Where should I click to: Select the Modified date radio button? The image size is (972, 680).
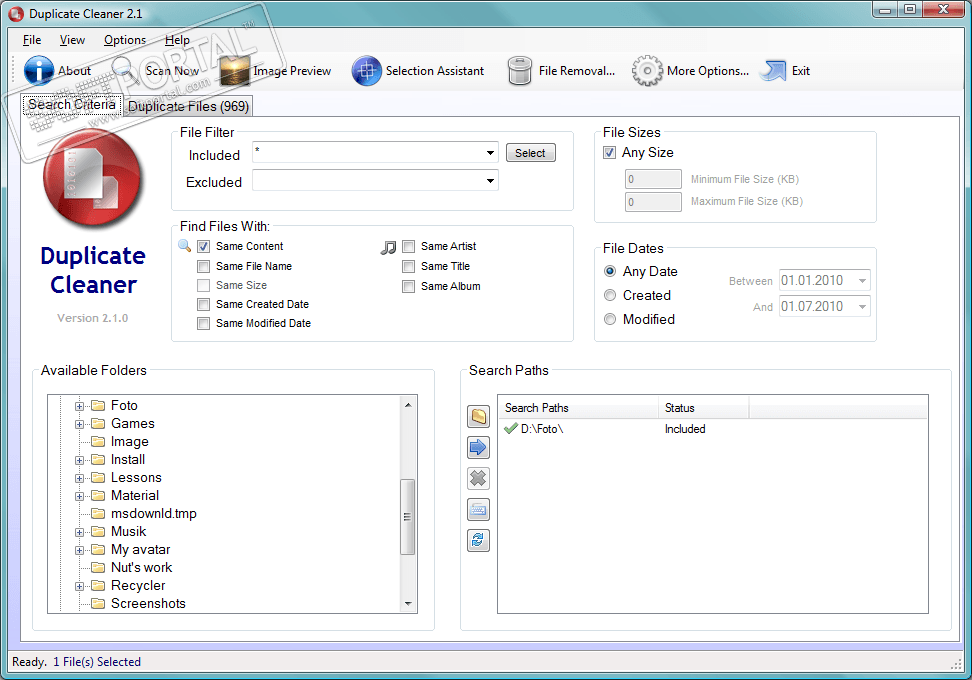coord(610,319)
